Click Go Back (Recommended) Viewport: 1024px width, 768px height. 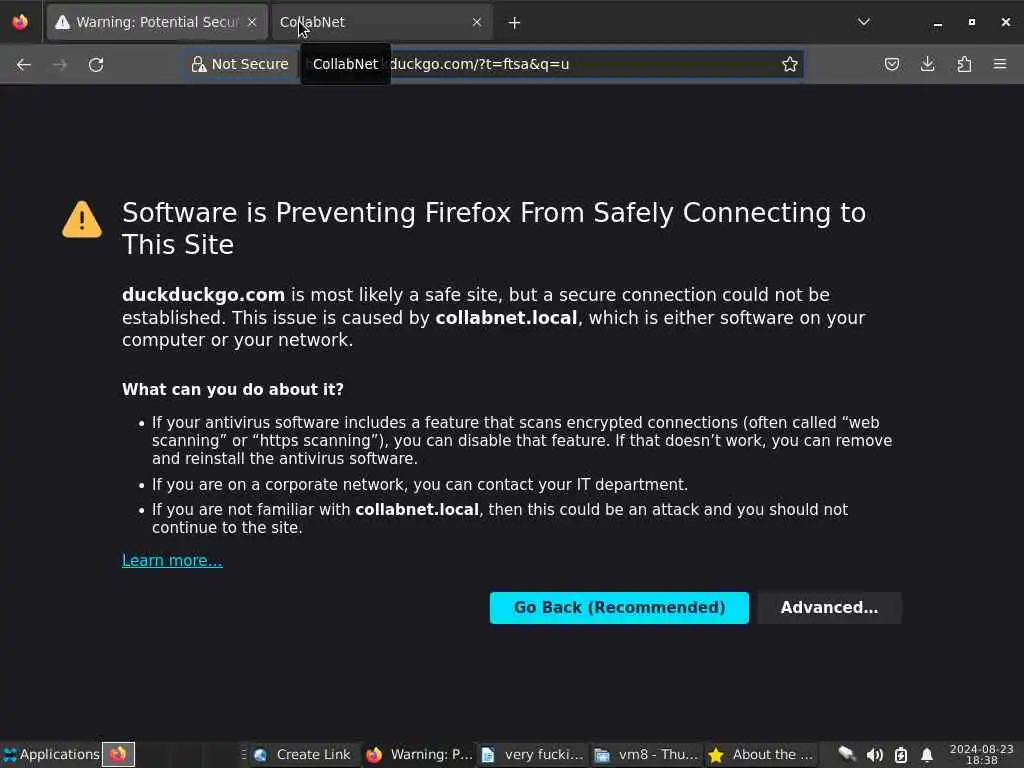tap(619, 607)
